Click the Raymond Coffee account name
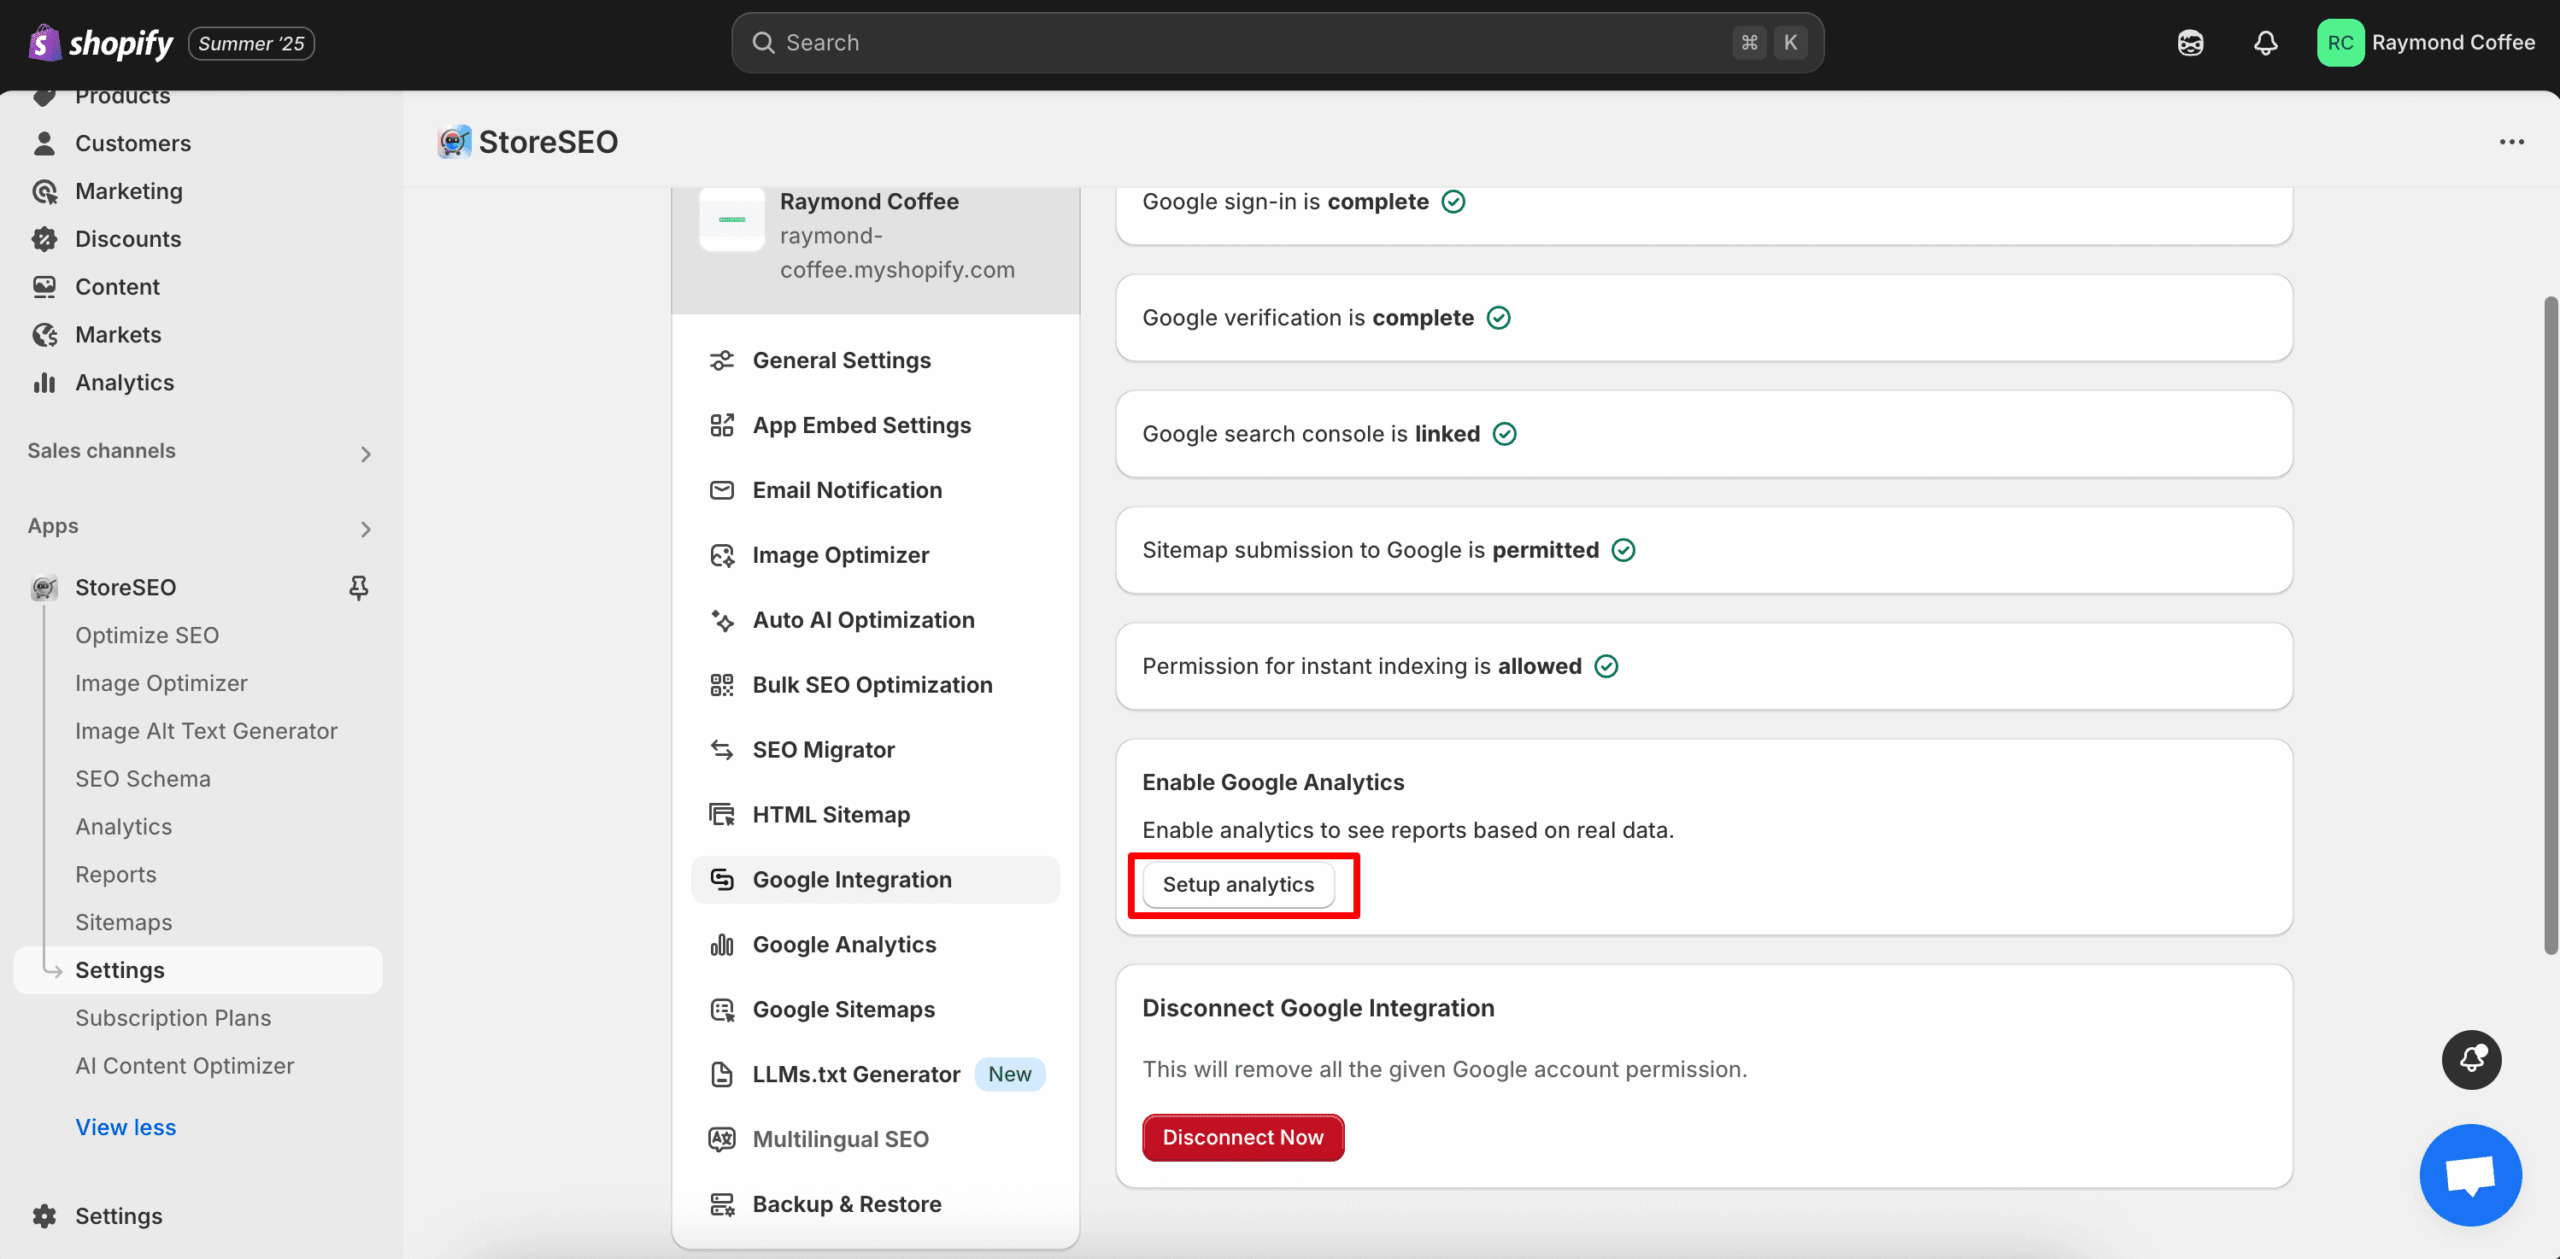 [x=2453, y=43]
